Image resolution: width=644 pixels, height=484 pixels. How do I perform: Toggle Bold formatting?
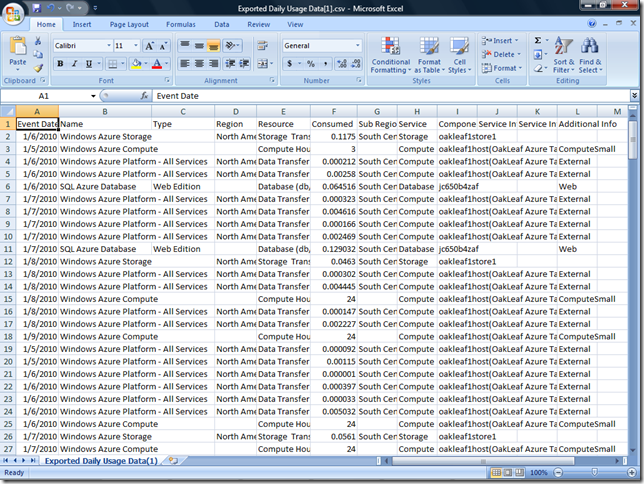pos(60,64)
